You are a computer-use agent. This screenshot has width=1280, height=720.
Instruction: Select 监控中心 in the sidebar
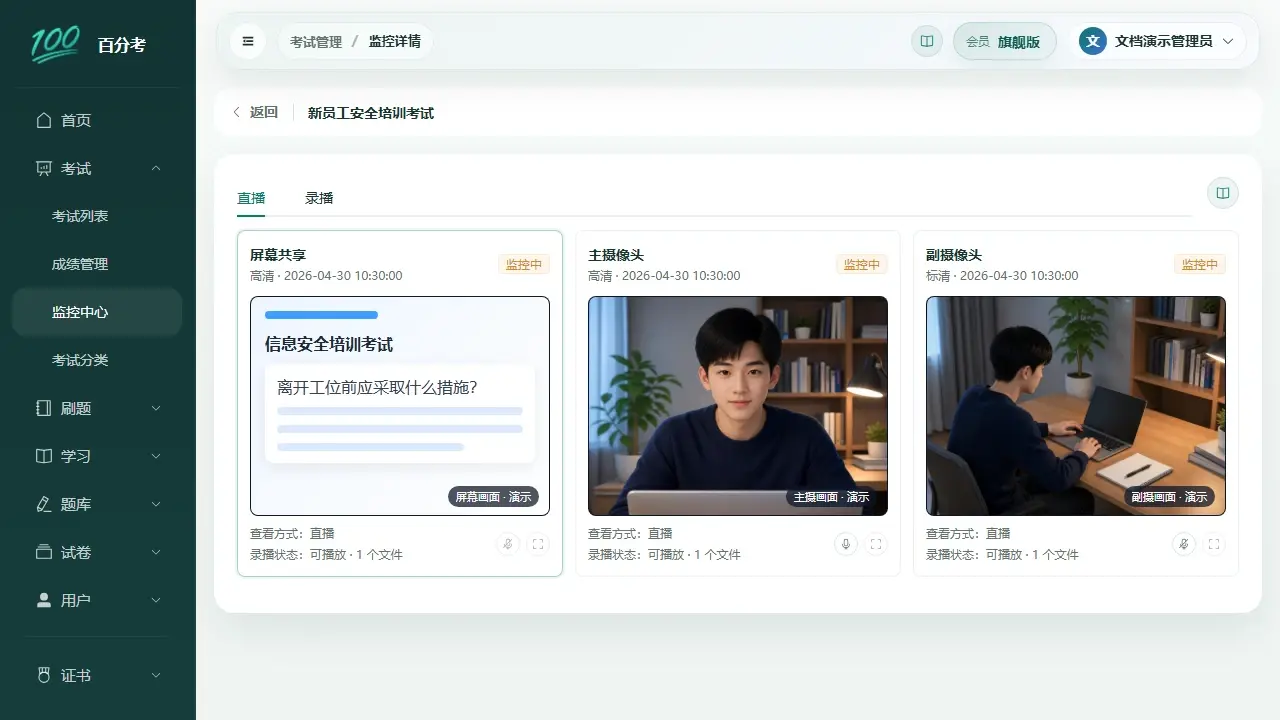point(97,312)
